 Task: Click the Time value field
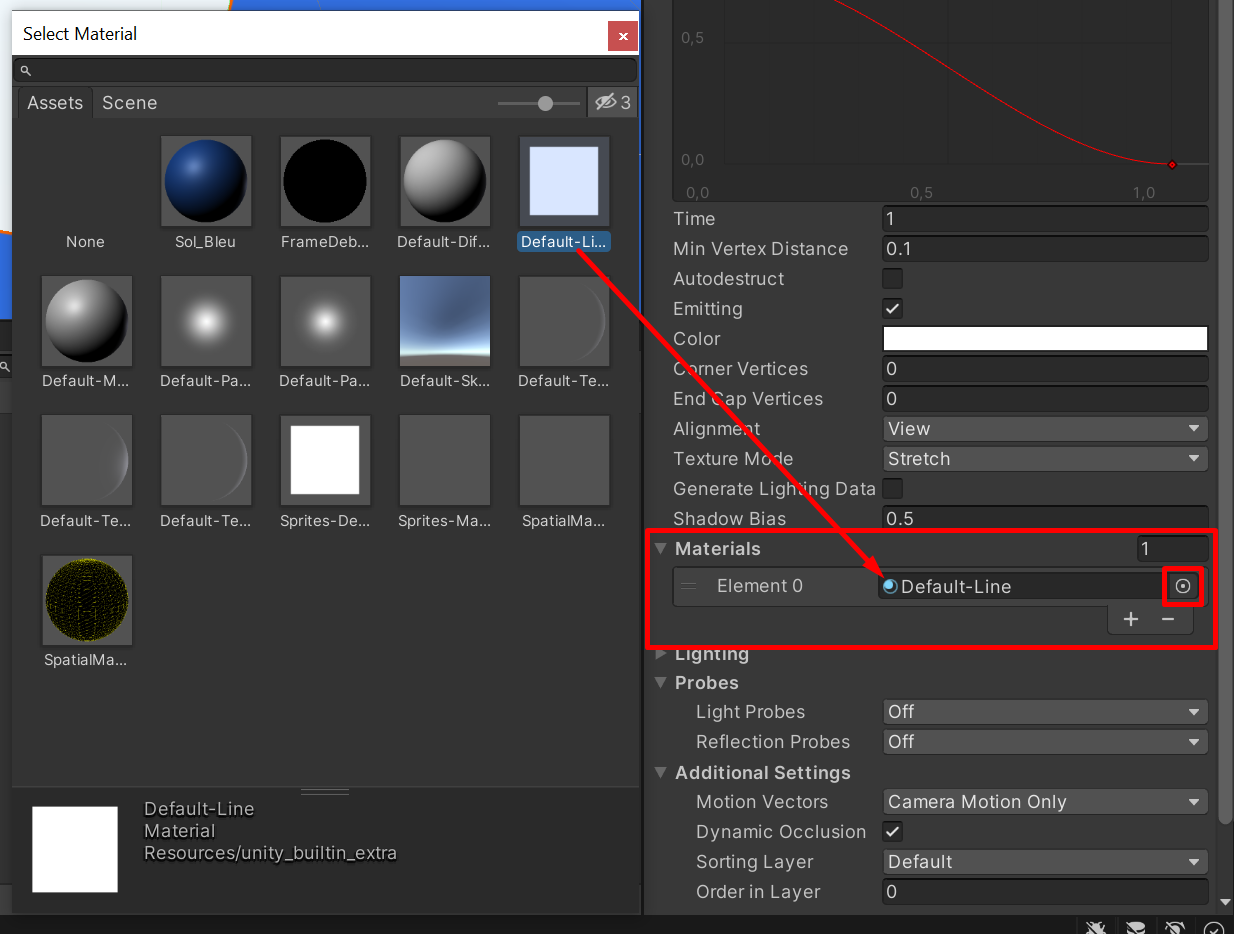pos(1045,218)
